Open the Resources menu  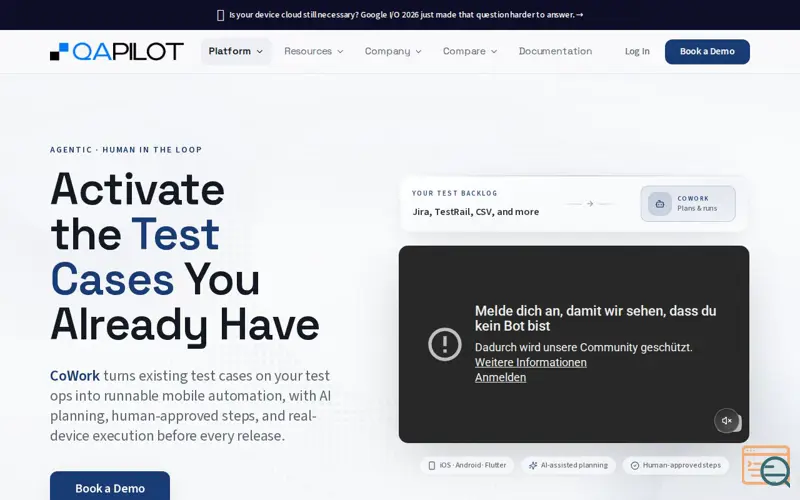click(x=314, y=52)
